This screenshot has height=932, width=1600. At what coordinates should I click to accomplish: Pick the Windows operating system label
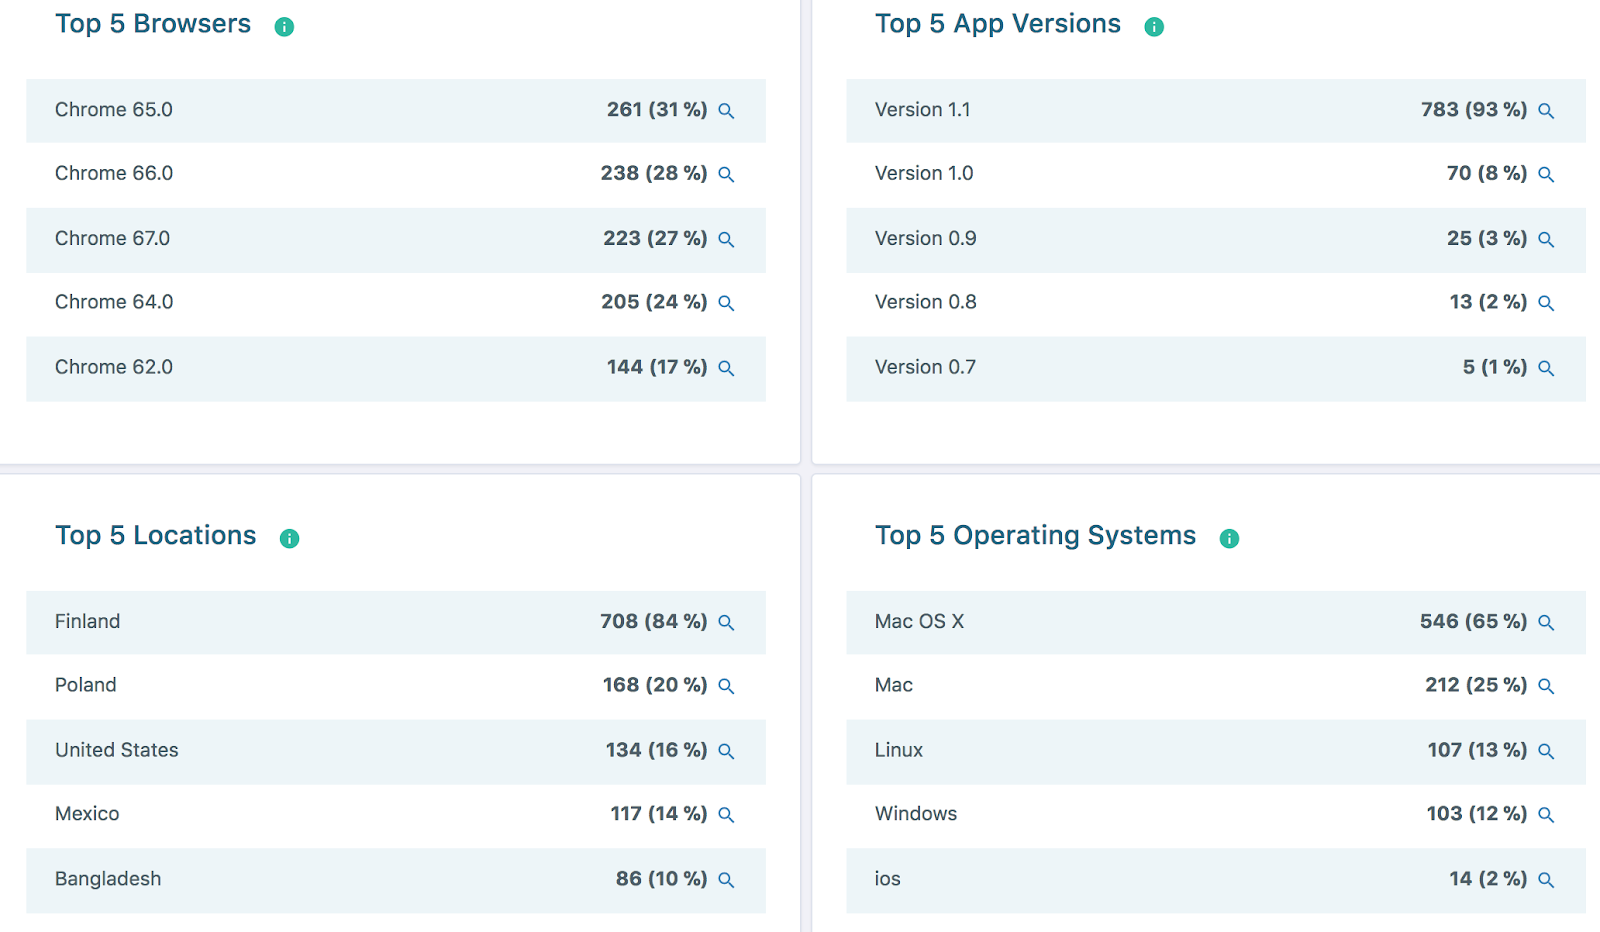click(916, 814)
